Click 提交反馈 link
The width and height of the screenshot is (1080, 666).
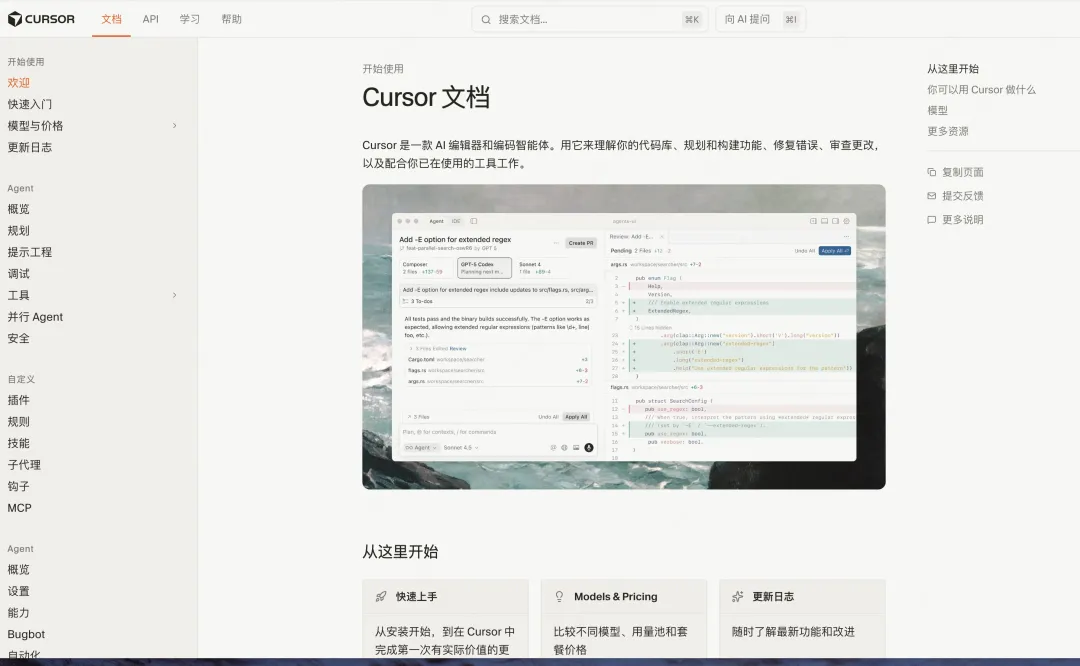pyautogui.click(x=963, y=196)
